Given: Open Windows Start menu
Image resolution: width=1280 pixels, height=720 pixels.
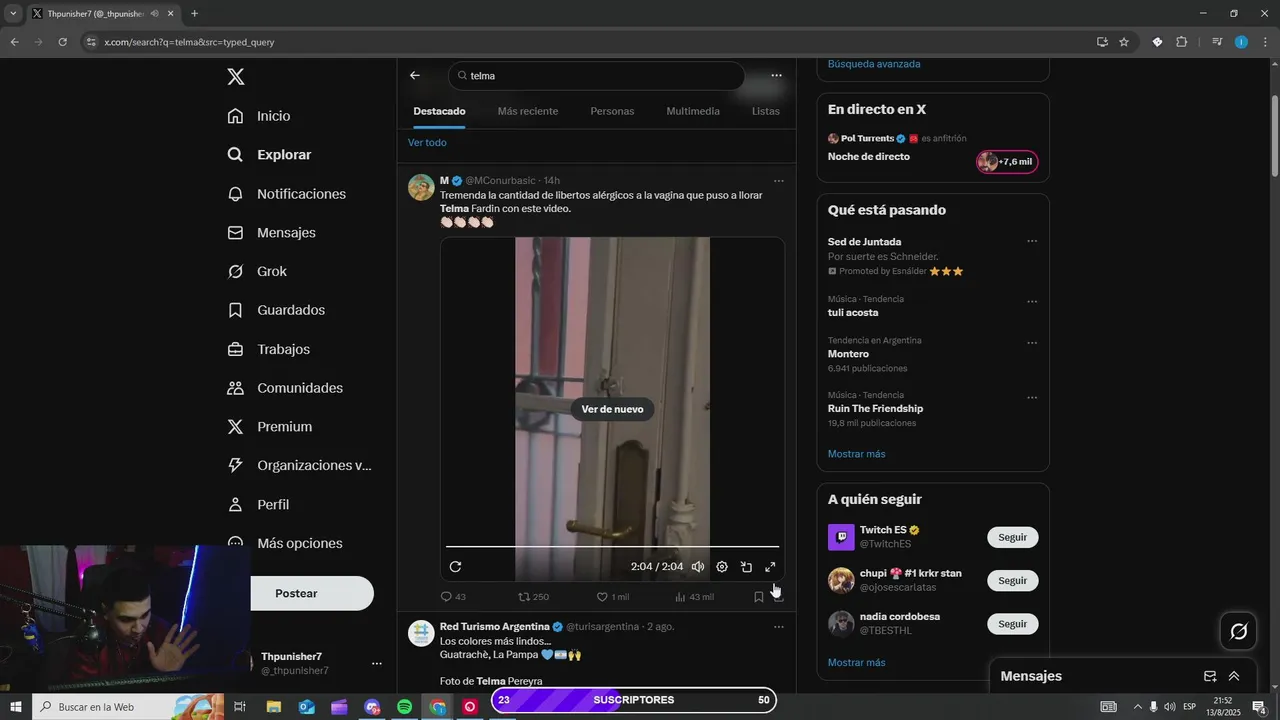Looking at the screenshot, I should pos(15,707).
